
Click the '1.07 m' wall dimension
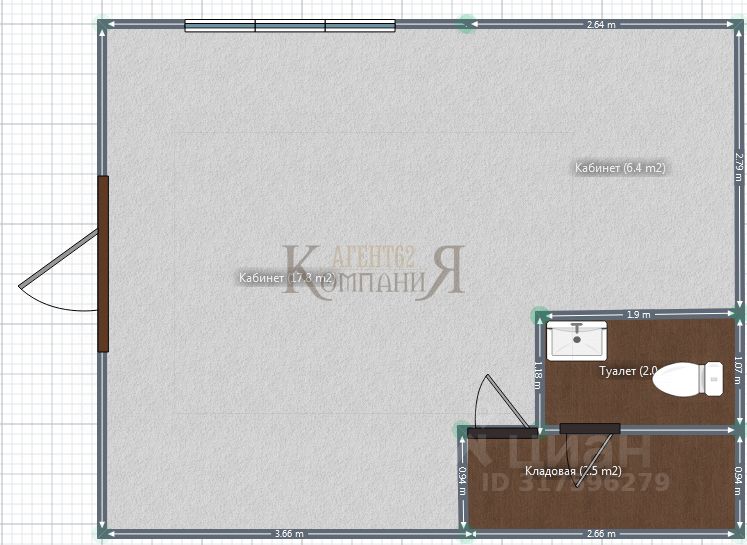(x=738, y=371)
